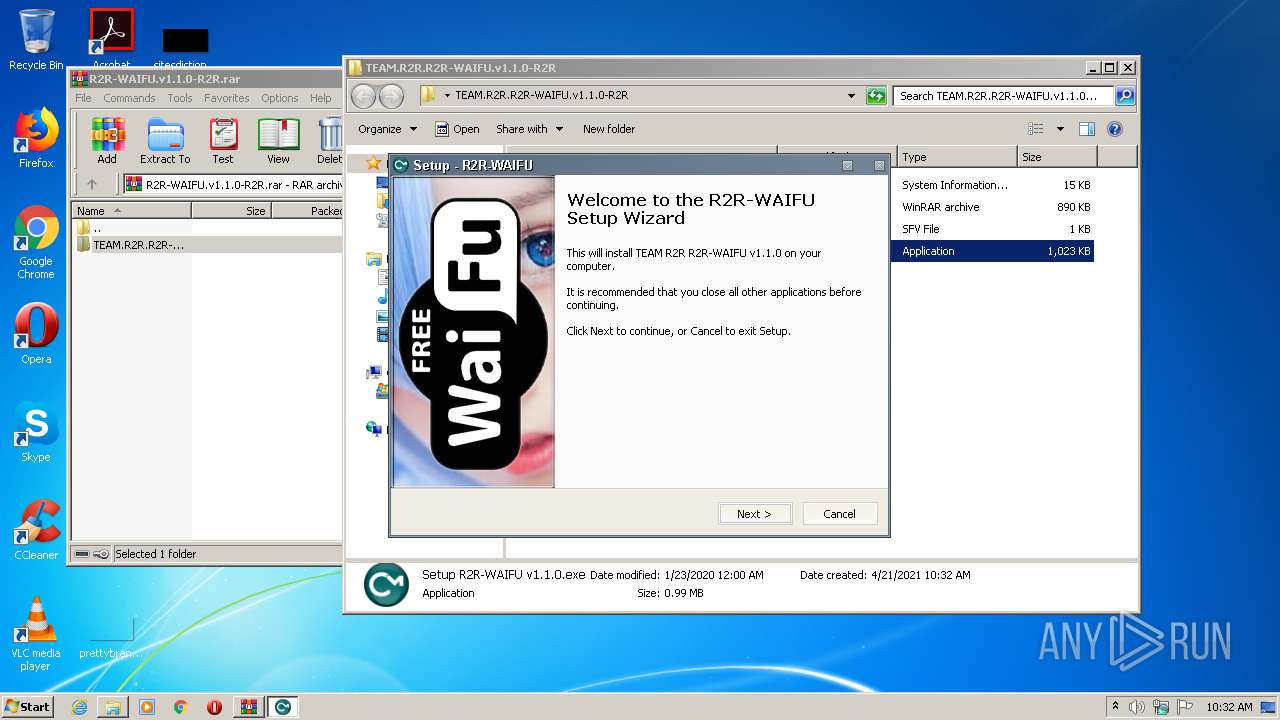Click the Favorites star in Explorer sidebar

(373, 162)
